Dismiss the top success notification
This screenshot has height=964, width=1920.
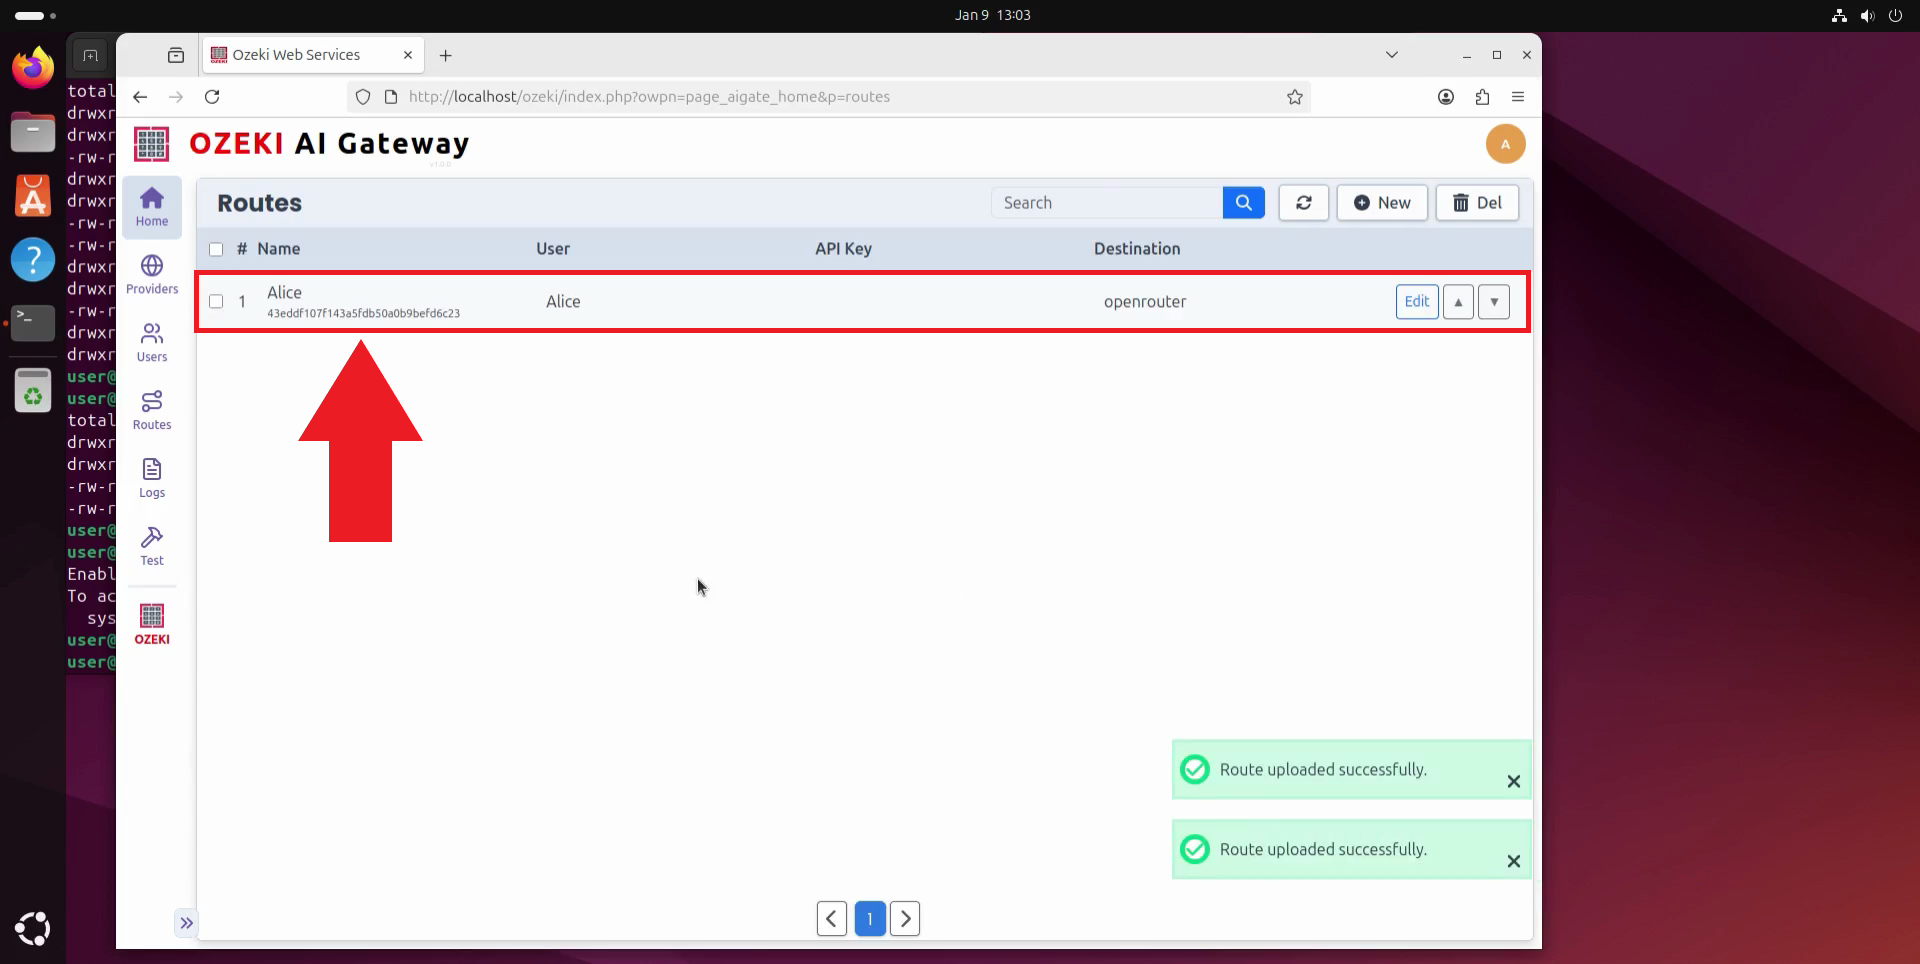pos(1513,781)
